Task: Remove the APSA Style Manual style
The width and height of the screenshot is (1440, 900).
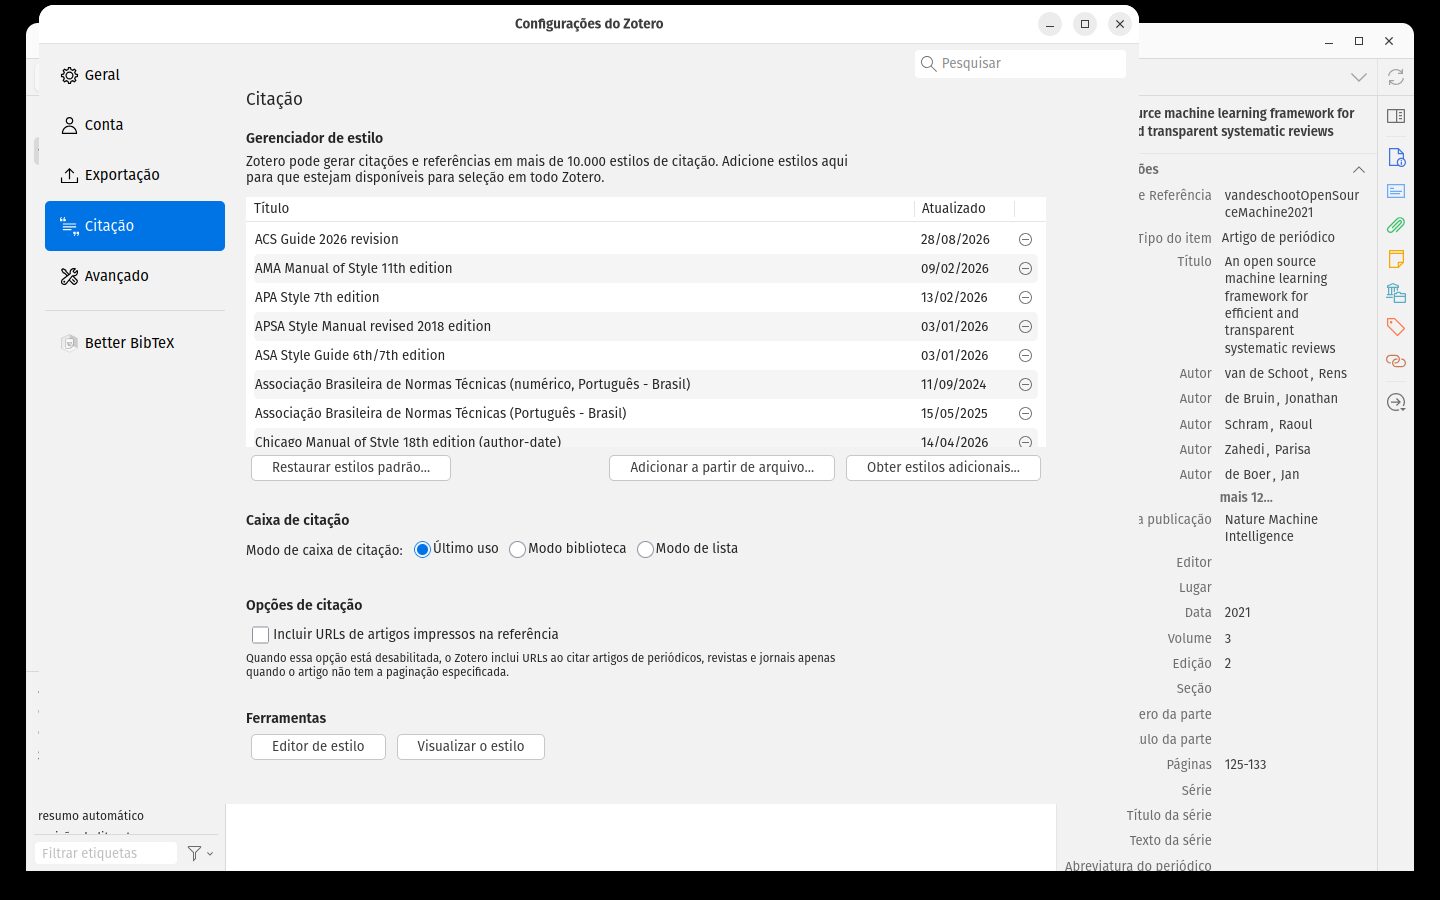Action: click(1025, 327)
